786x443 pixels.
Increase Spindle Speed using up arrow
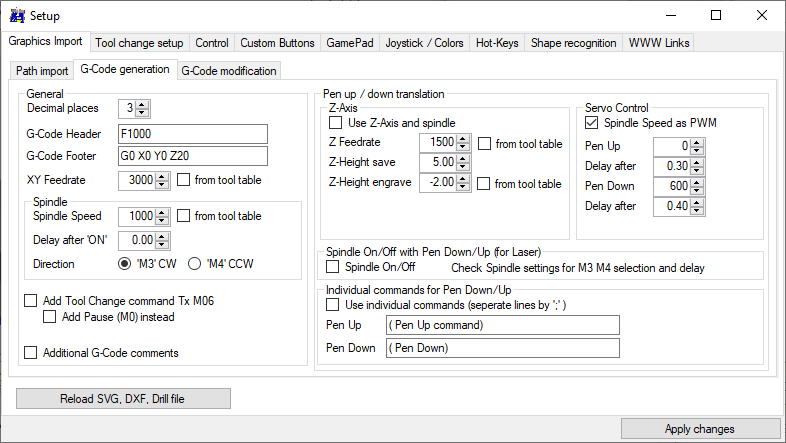click(x=164, y=212)
